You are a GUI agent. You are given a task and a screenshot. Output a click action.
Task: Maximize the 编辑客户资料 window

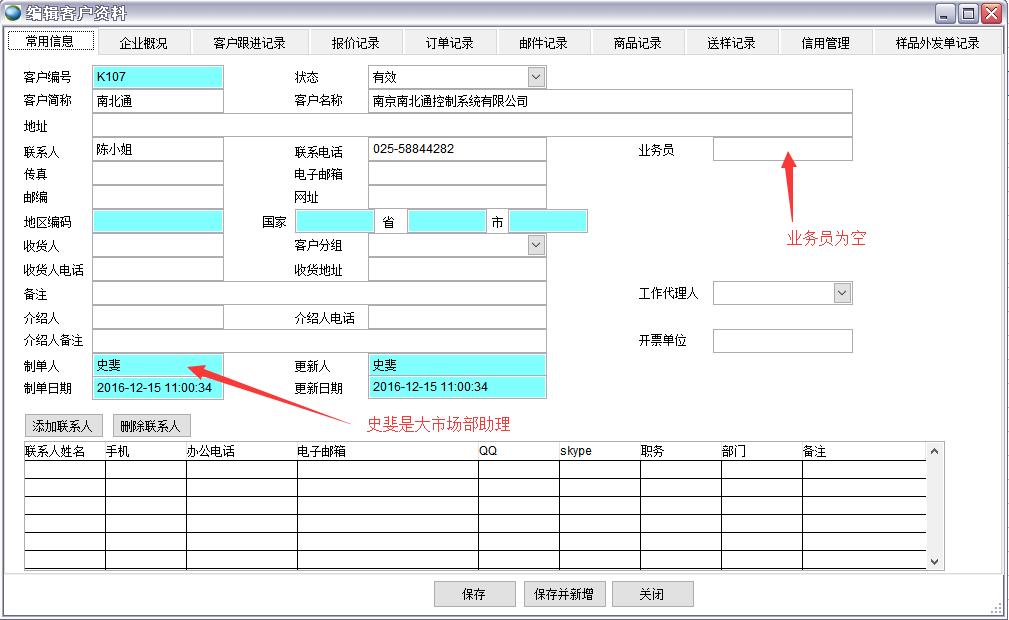tap(968, 13)
